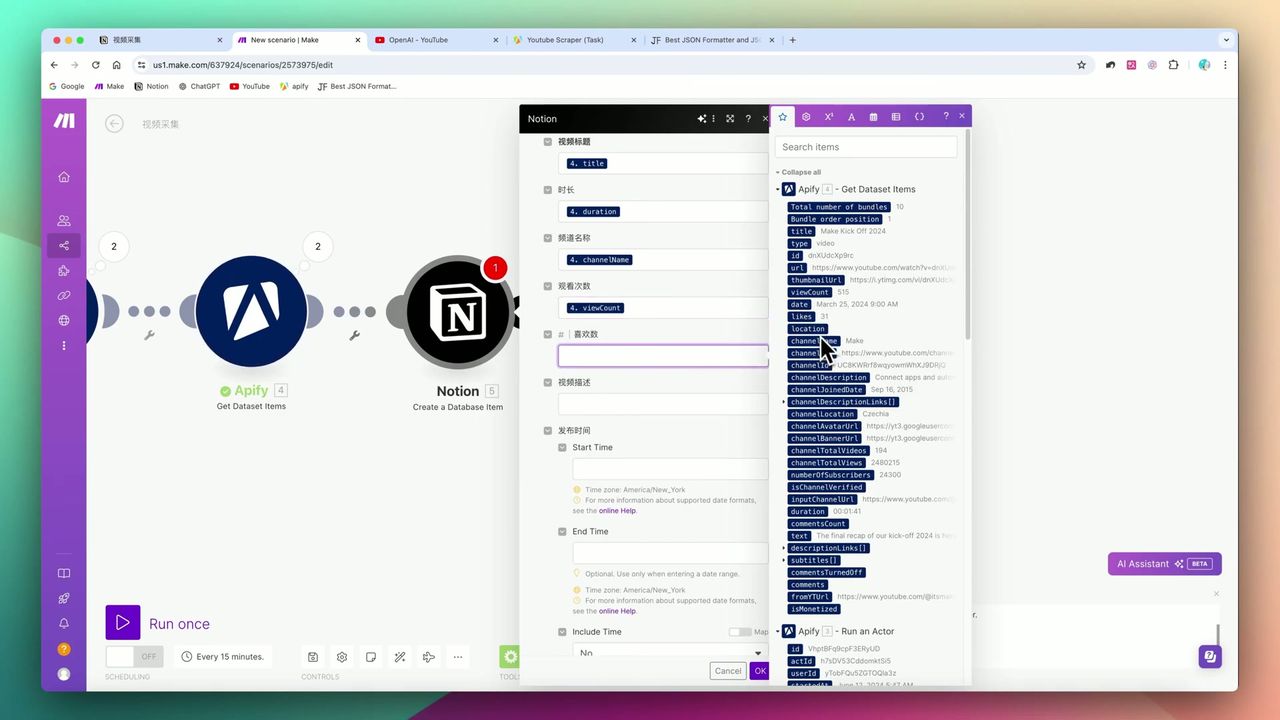Open scenario settings gear in Controls bar
Image resolution: width=1280 pixels, height=720 pixels.
(341, 656)
